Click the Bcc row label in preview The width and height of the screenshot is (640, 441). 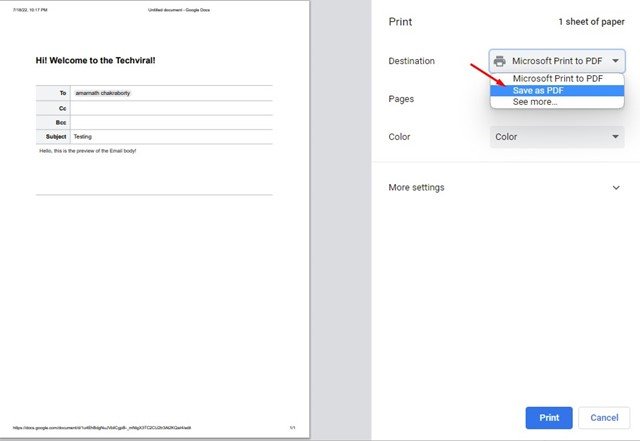[x=61, y=122]
